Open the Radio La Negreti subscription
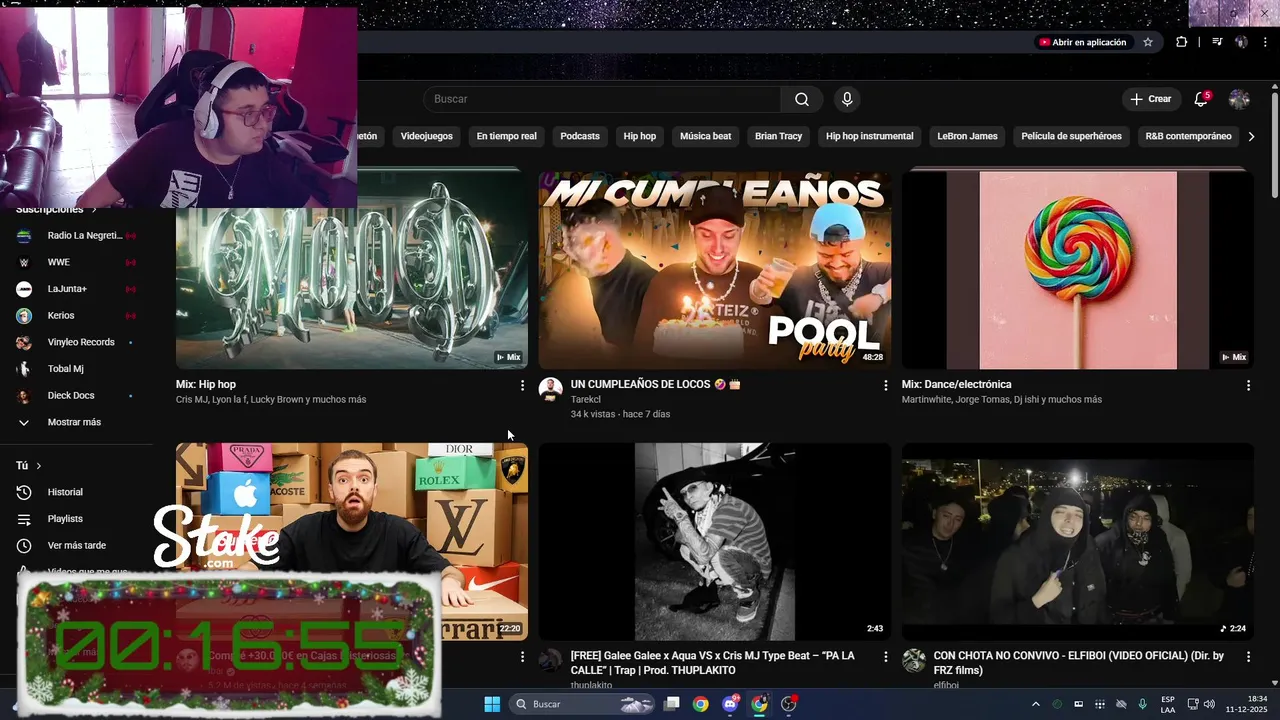The height and width of the screenshot is (720, 1280). click(76, 236)
